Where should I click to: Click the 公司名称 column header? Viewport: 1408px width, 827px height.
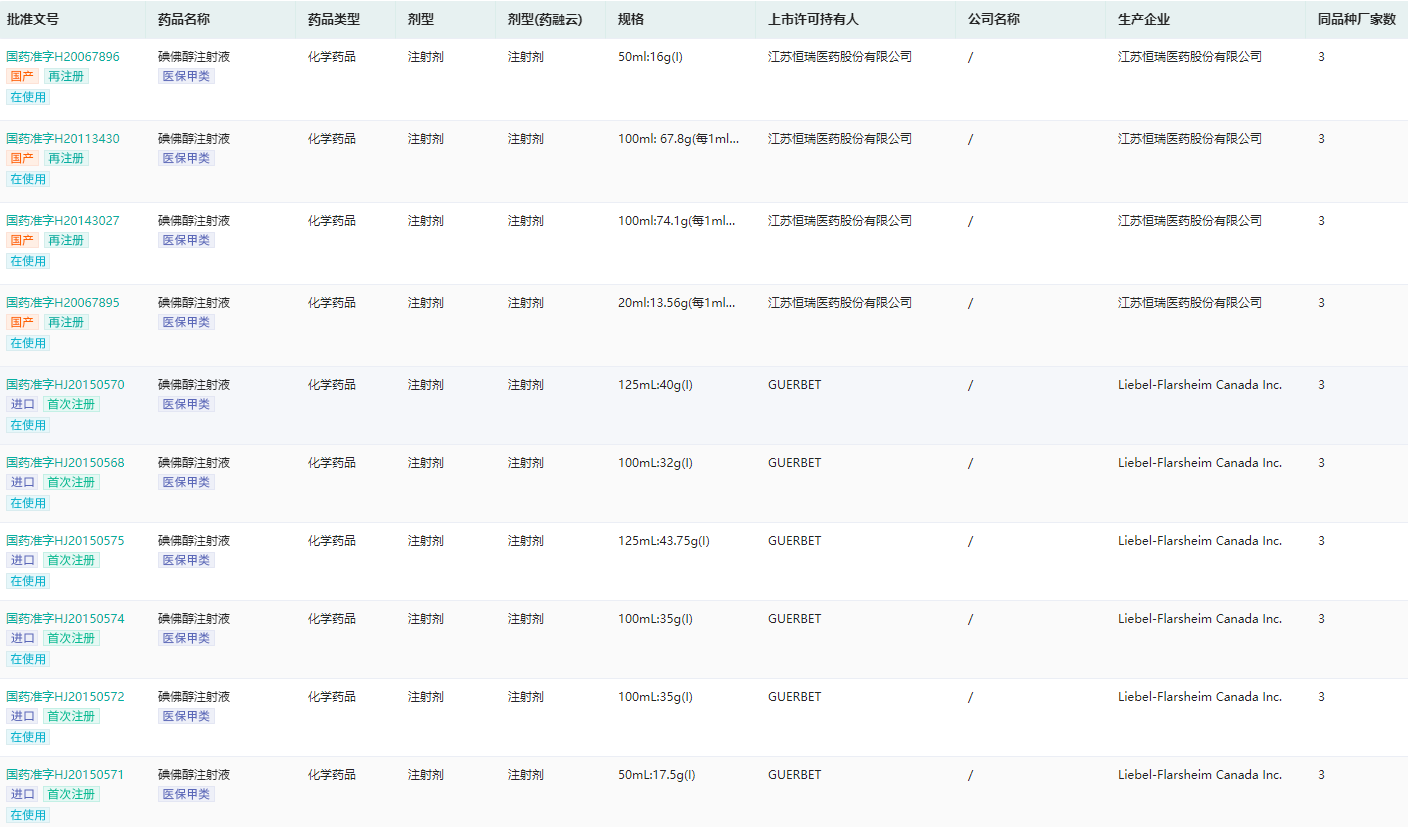coord(994,19)
